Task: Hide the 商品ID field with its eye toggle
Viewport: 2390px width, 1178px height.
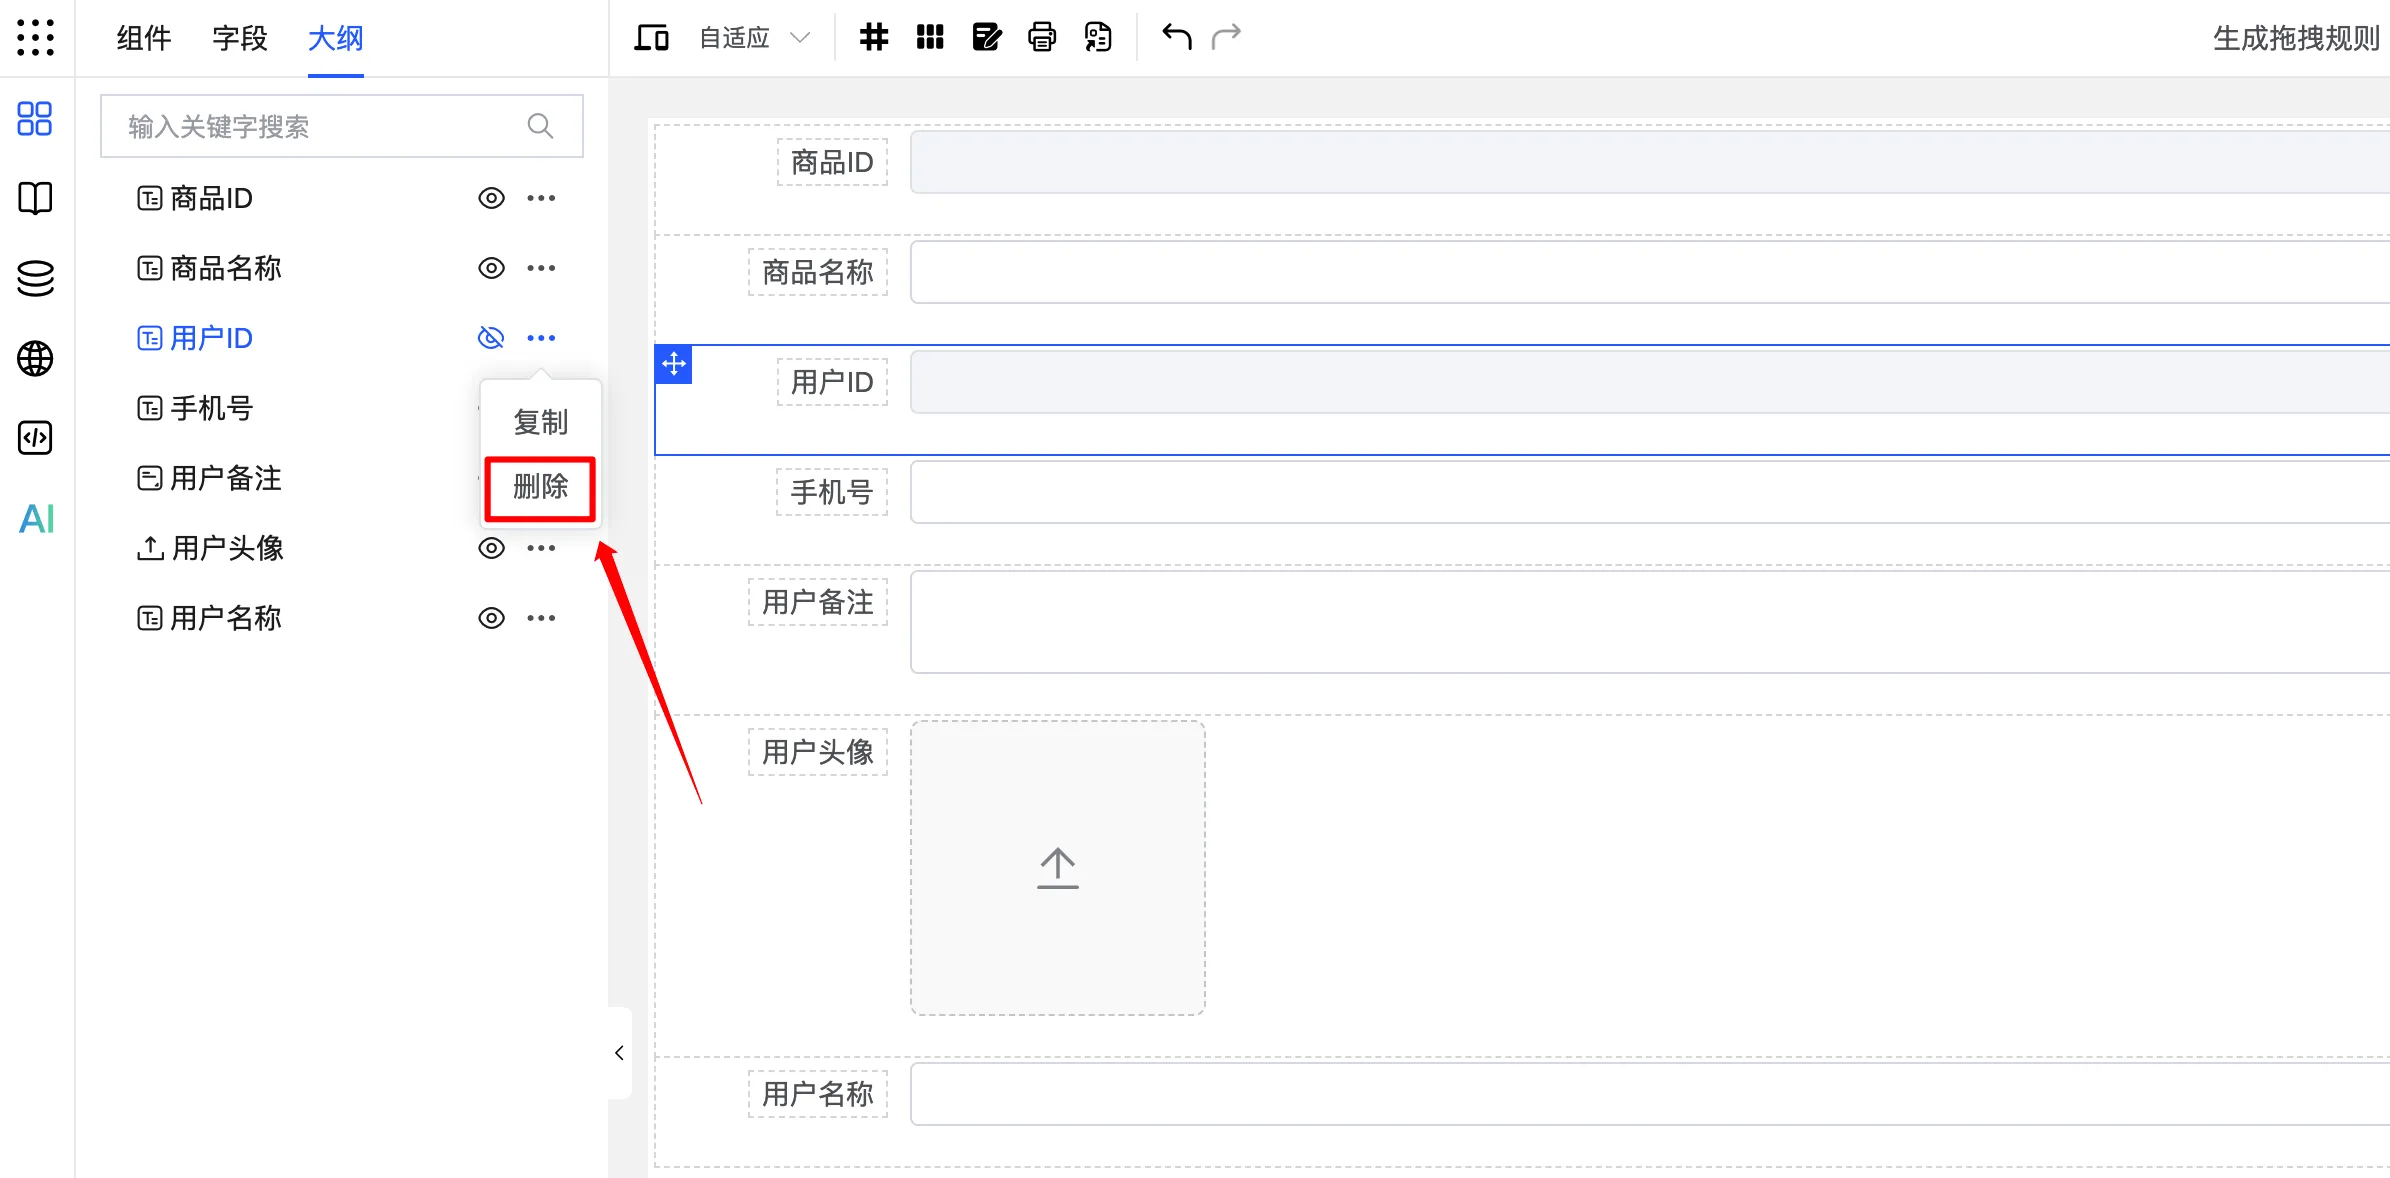Action: pyautogui.click(x=491, y=198)
